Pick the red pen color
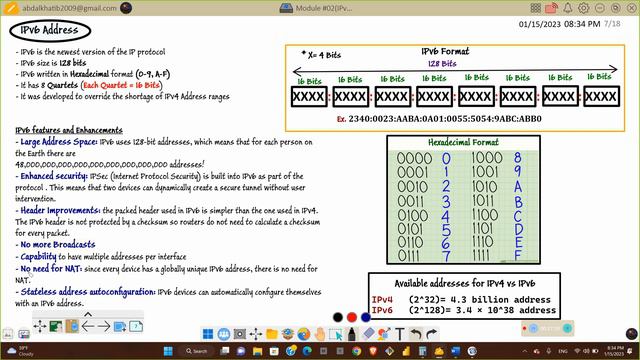The width and height of the screenshot is (640, 360). click(x=352, y=317)
